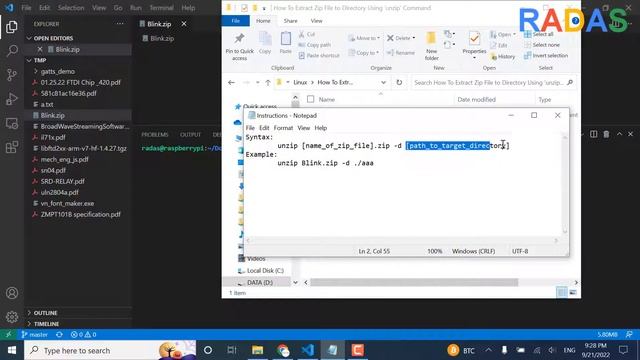This screenshot has width=640, height=360.
Task: Click Select none in the ribbon
Action: click(x=542, y=45)
